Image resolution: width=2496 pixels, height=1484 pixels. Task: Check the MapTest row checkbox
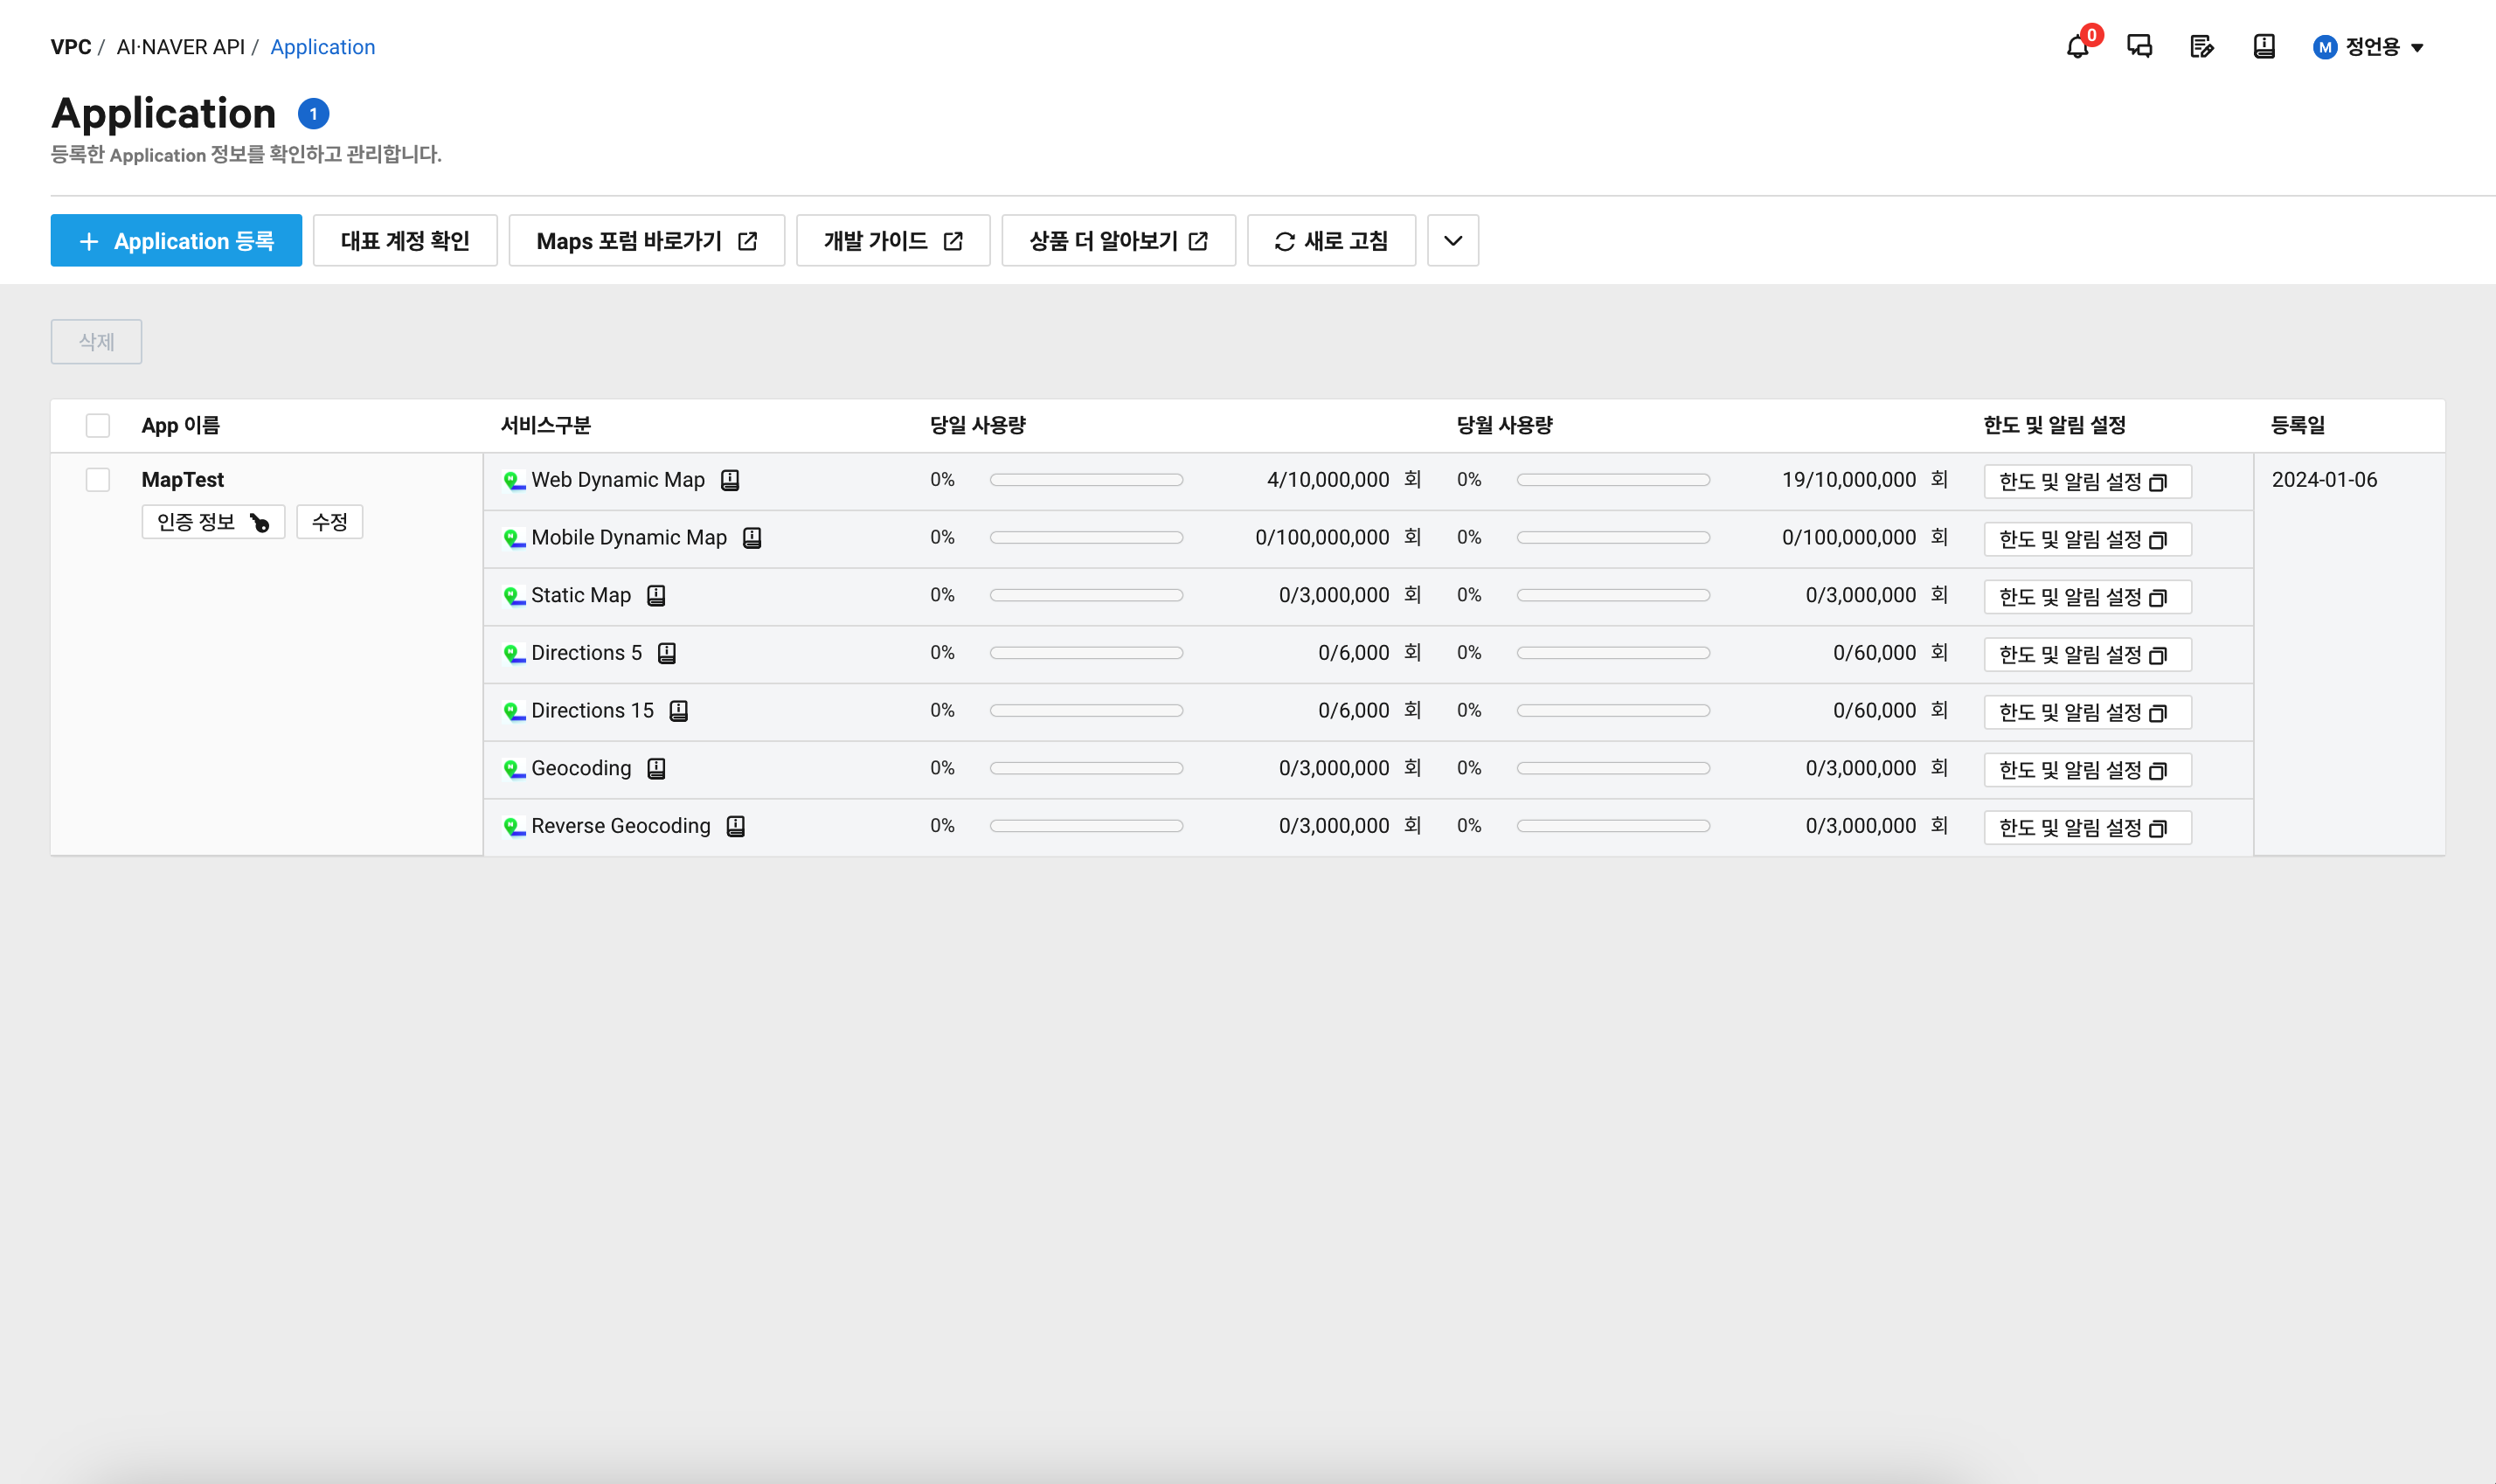point(98,480)
